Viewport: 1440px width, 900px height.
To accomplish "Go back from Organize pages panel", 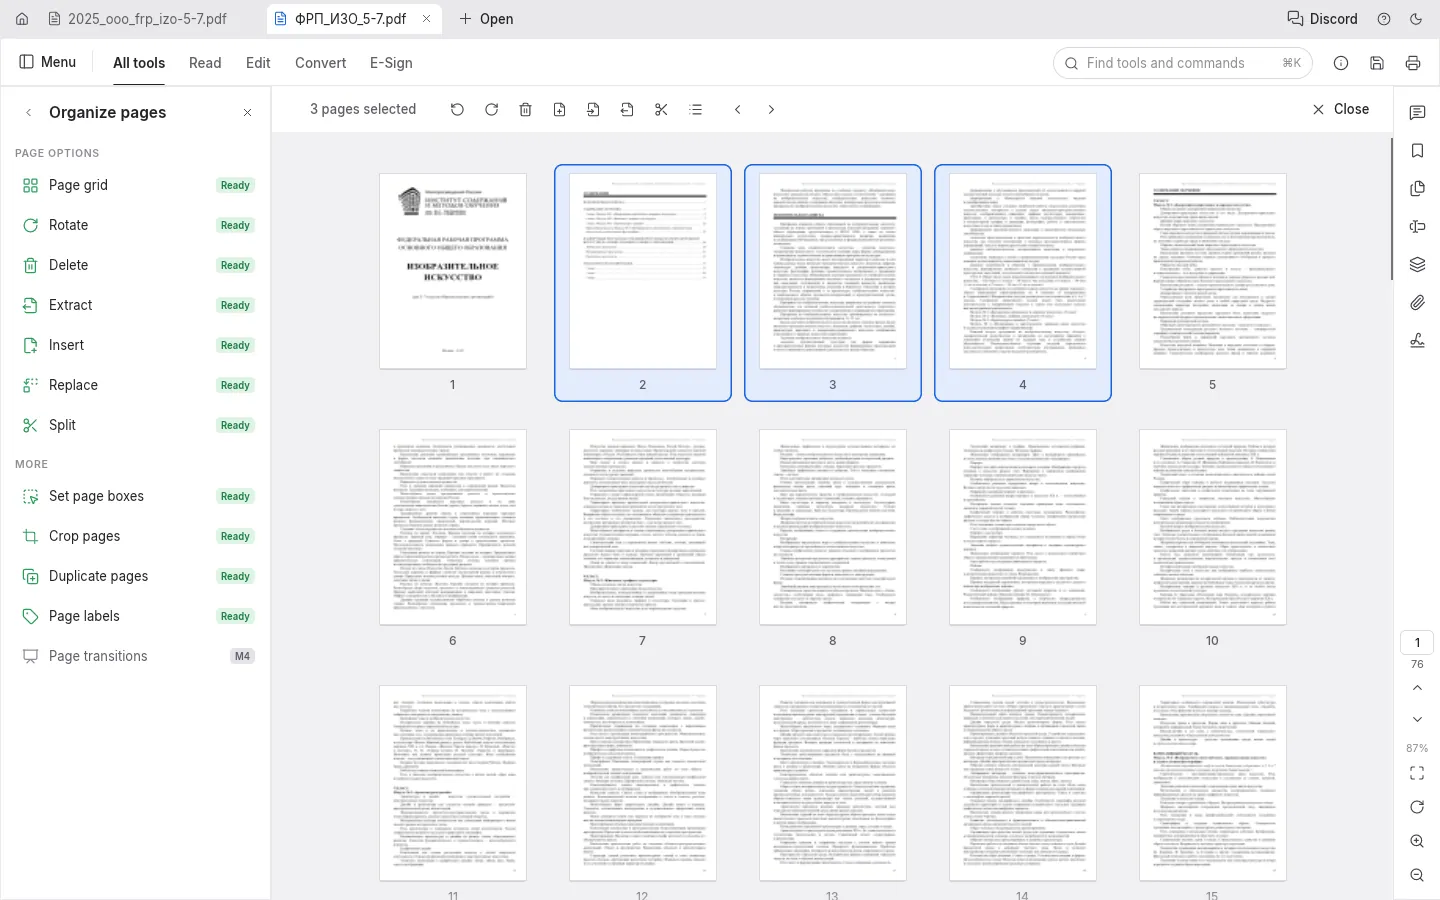I will [x=28, y=113].
